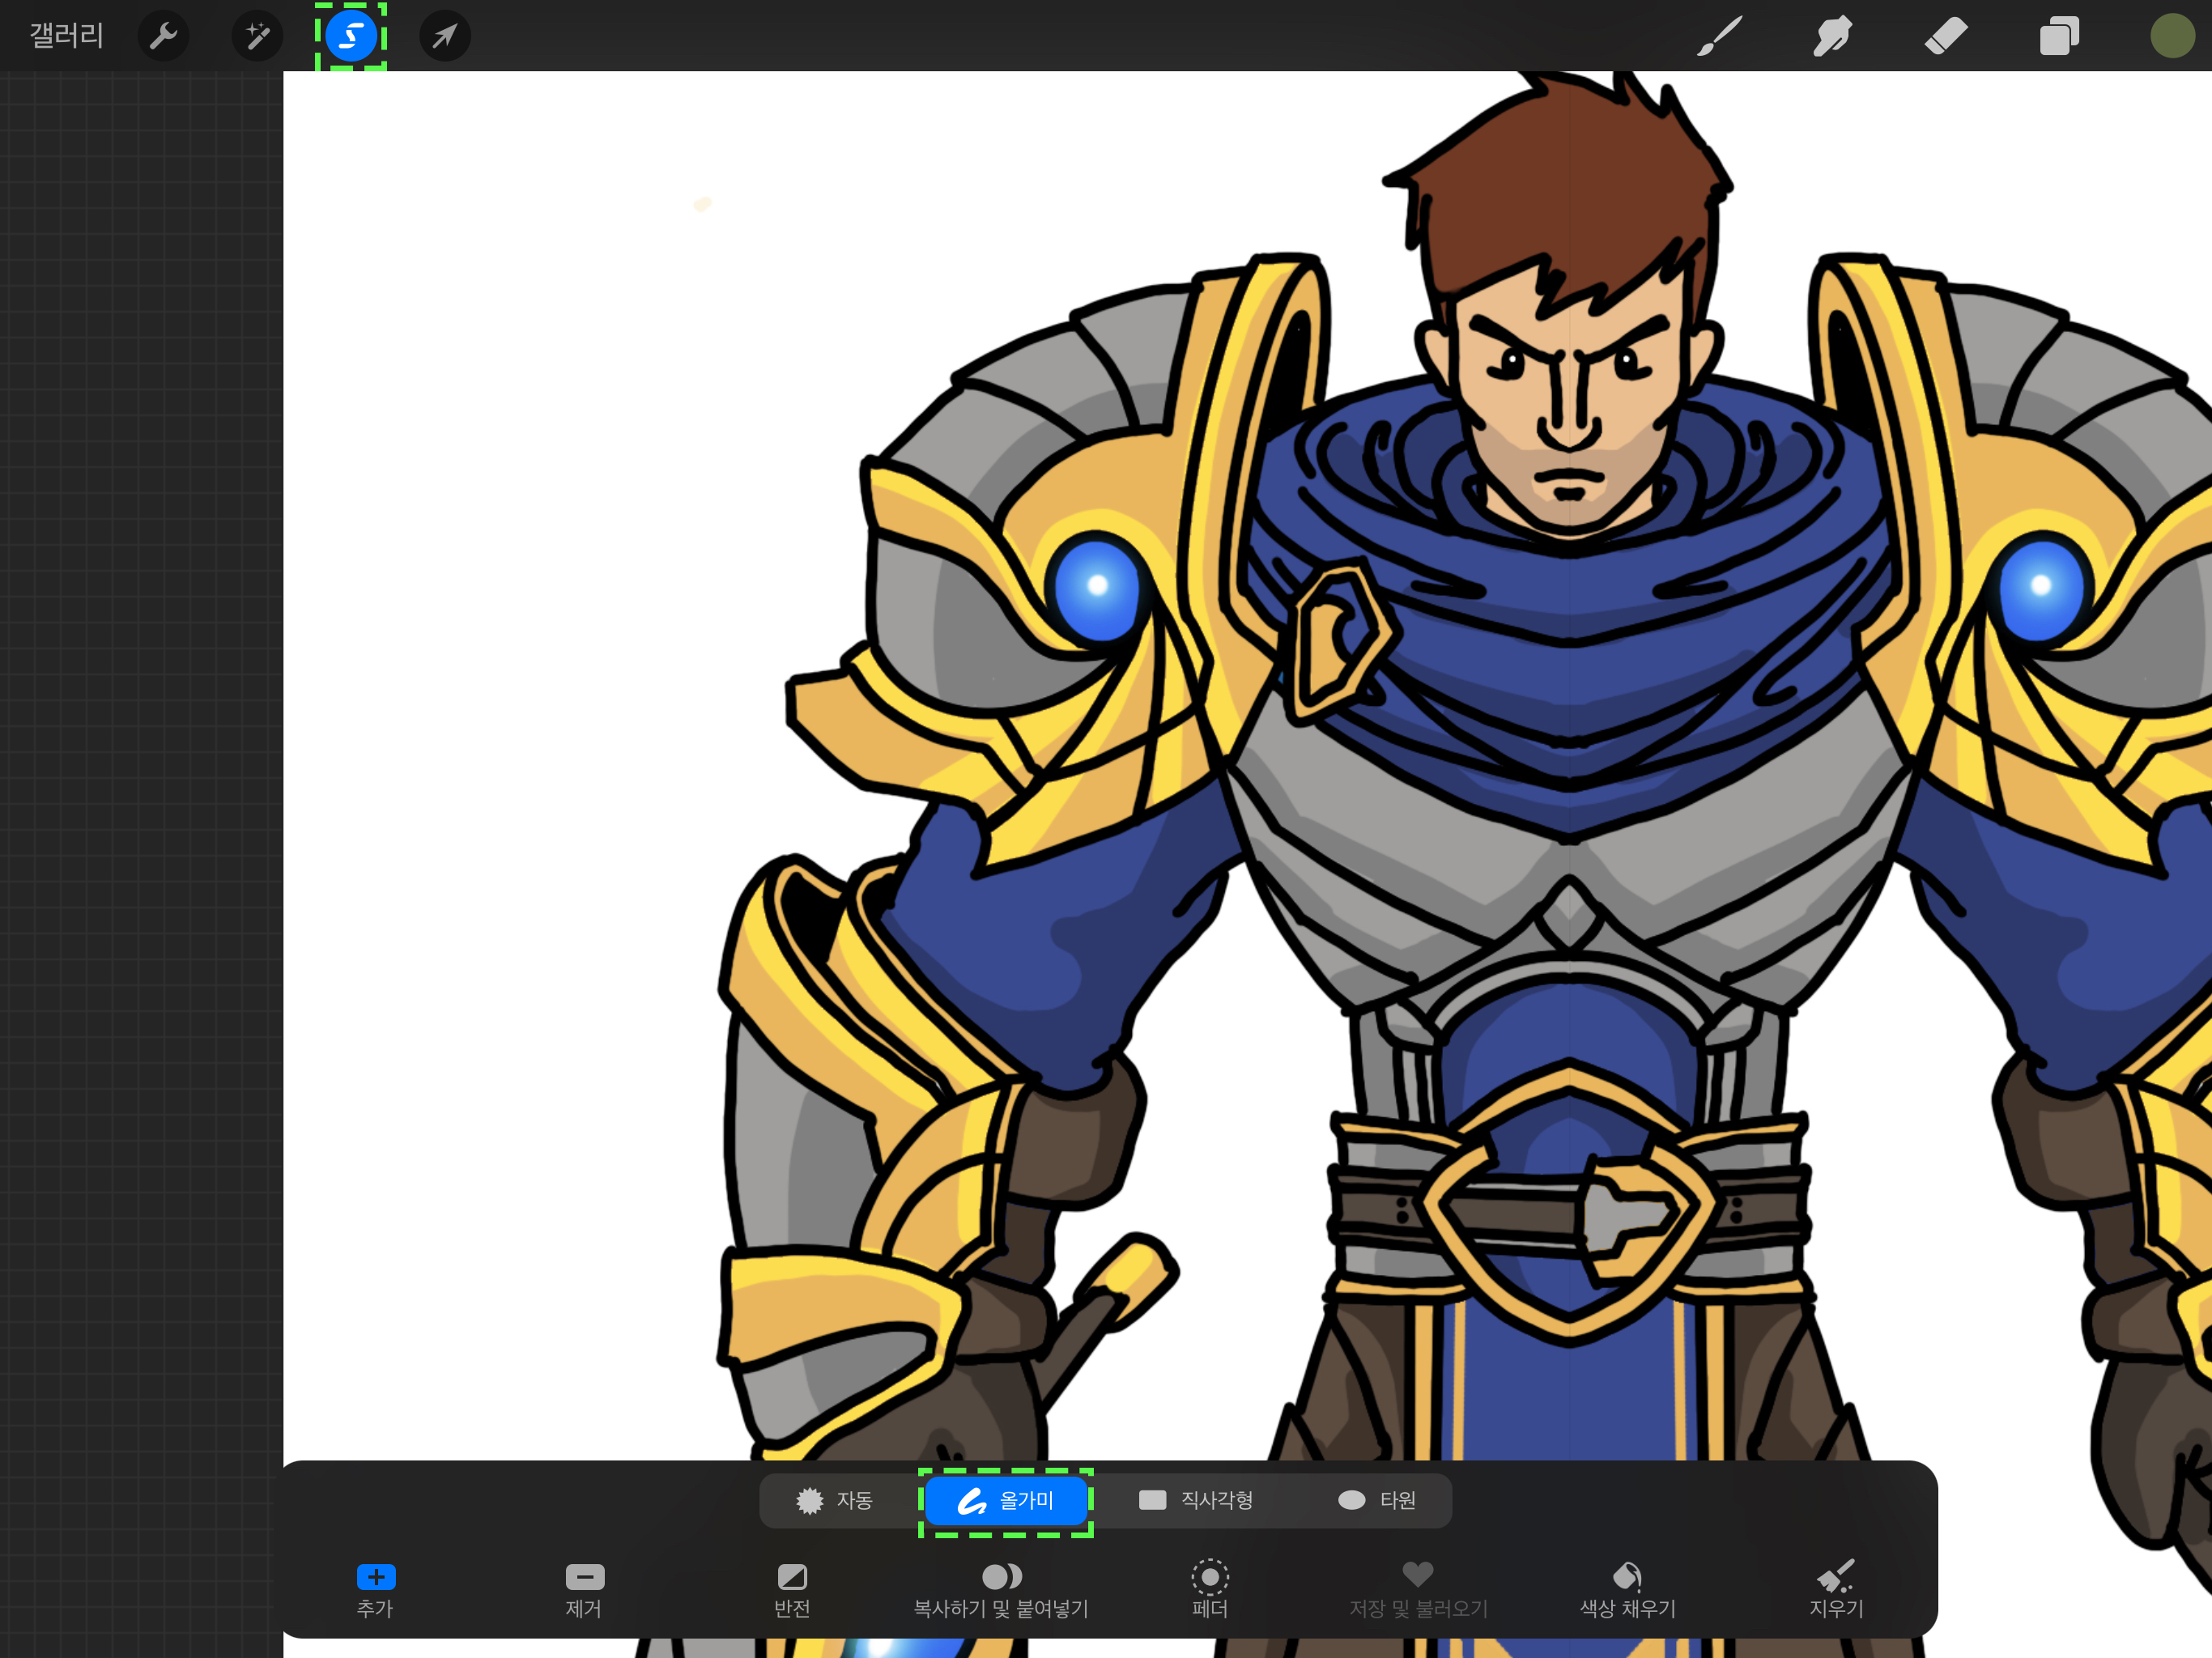This screenshot has height=1658, width=2212.
Task: Switch selection mode to 자동
Action: click(x=835, y=1500)
